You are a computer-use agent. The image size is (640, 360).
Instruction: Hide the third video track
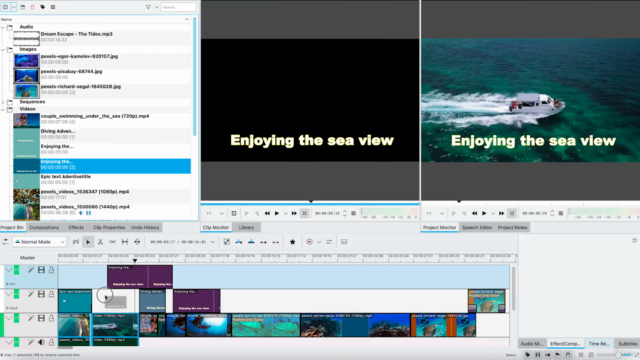pos(41,318)
